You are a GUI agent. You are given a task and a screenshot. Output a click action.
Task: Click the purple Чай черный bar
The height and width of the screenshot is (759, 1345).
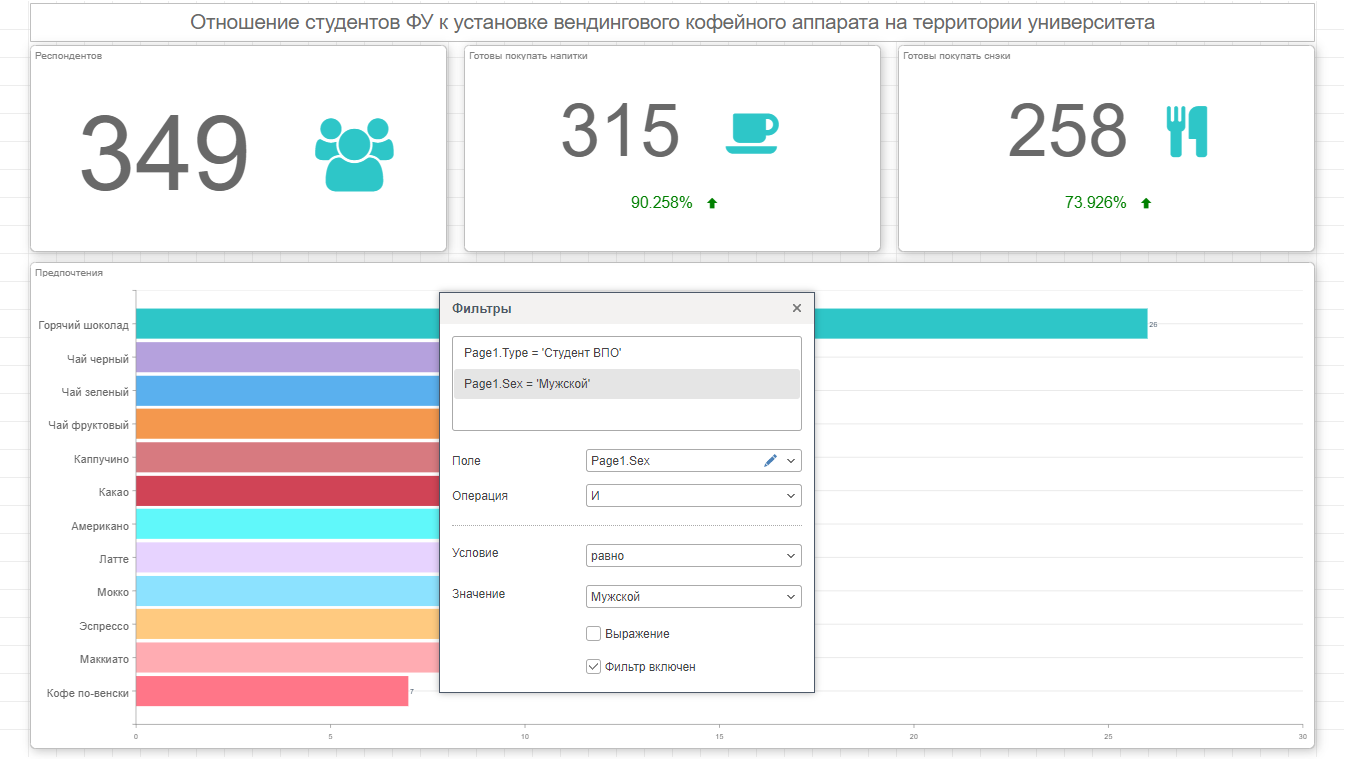(x=286, y=358)
